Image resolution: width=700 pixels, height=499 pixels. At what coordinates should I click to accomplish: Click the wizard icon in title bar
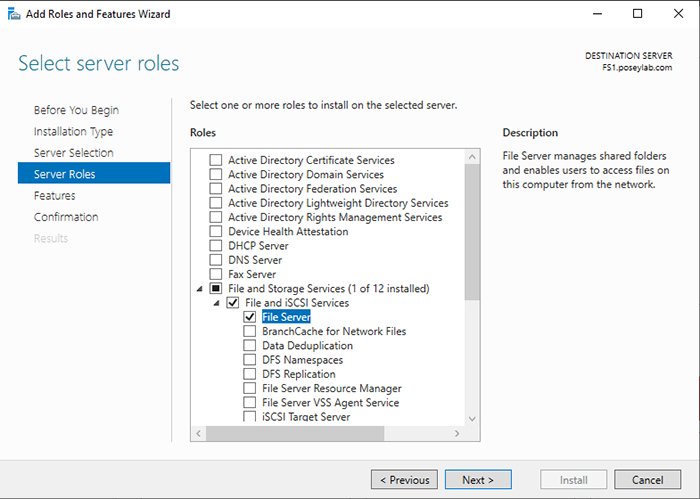(x=12, y=14)
